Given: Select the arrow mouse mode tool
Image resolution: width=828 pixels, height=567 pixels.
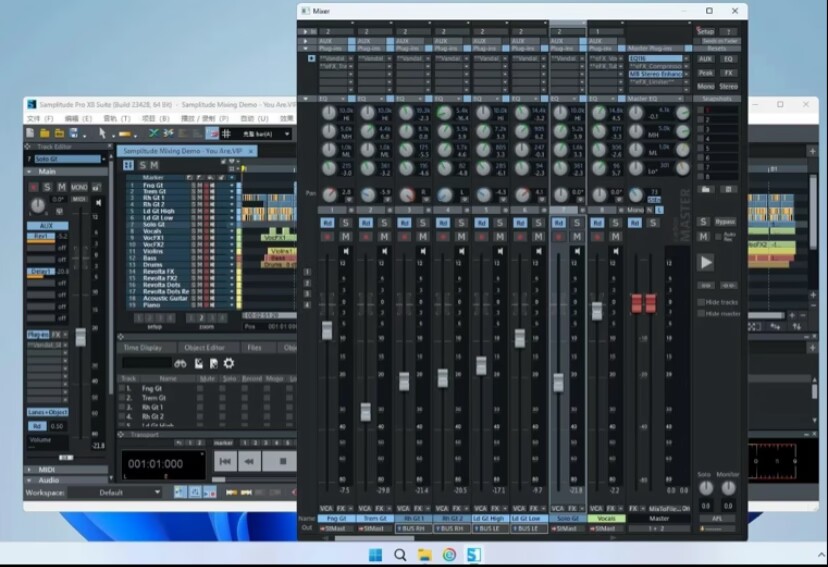Looking at the screenshot, I should [x=102, y=134].
